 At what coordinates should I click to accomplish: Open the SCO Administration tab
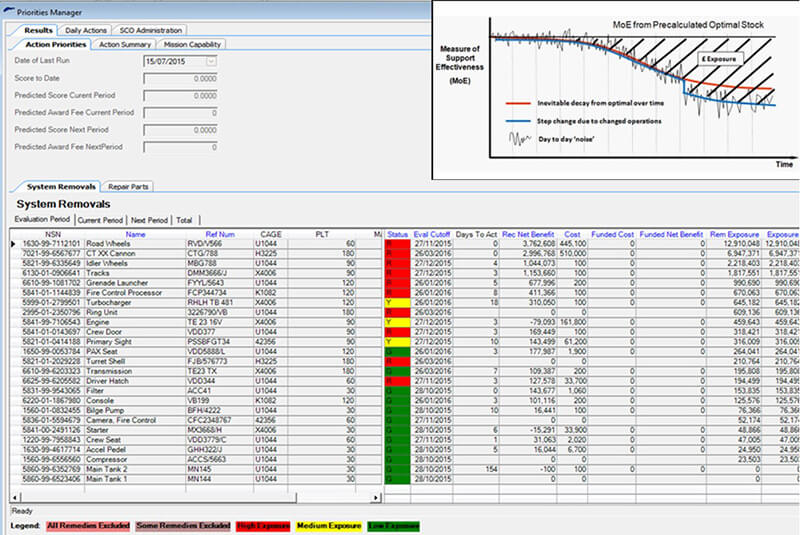(x=151, y=30)
